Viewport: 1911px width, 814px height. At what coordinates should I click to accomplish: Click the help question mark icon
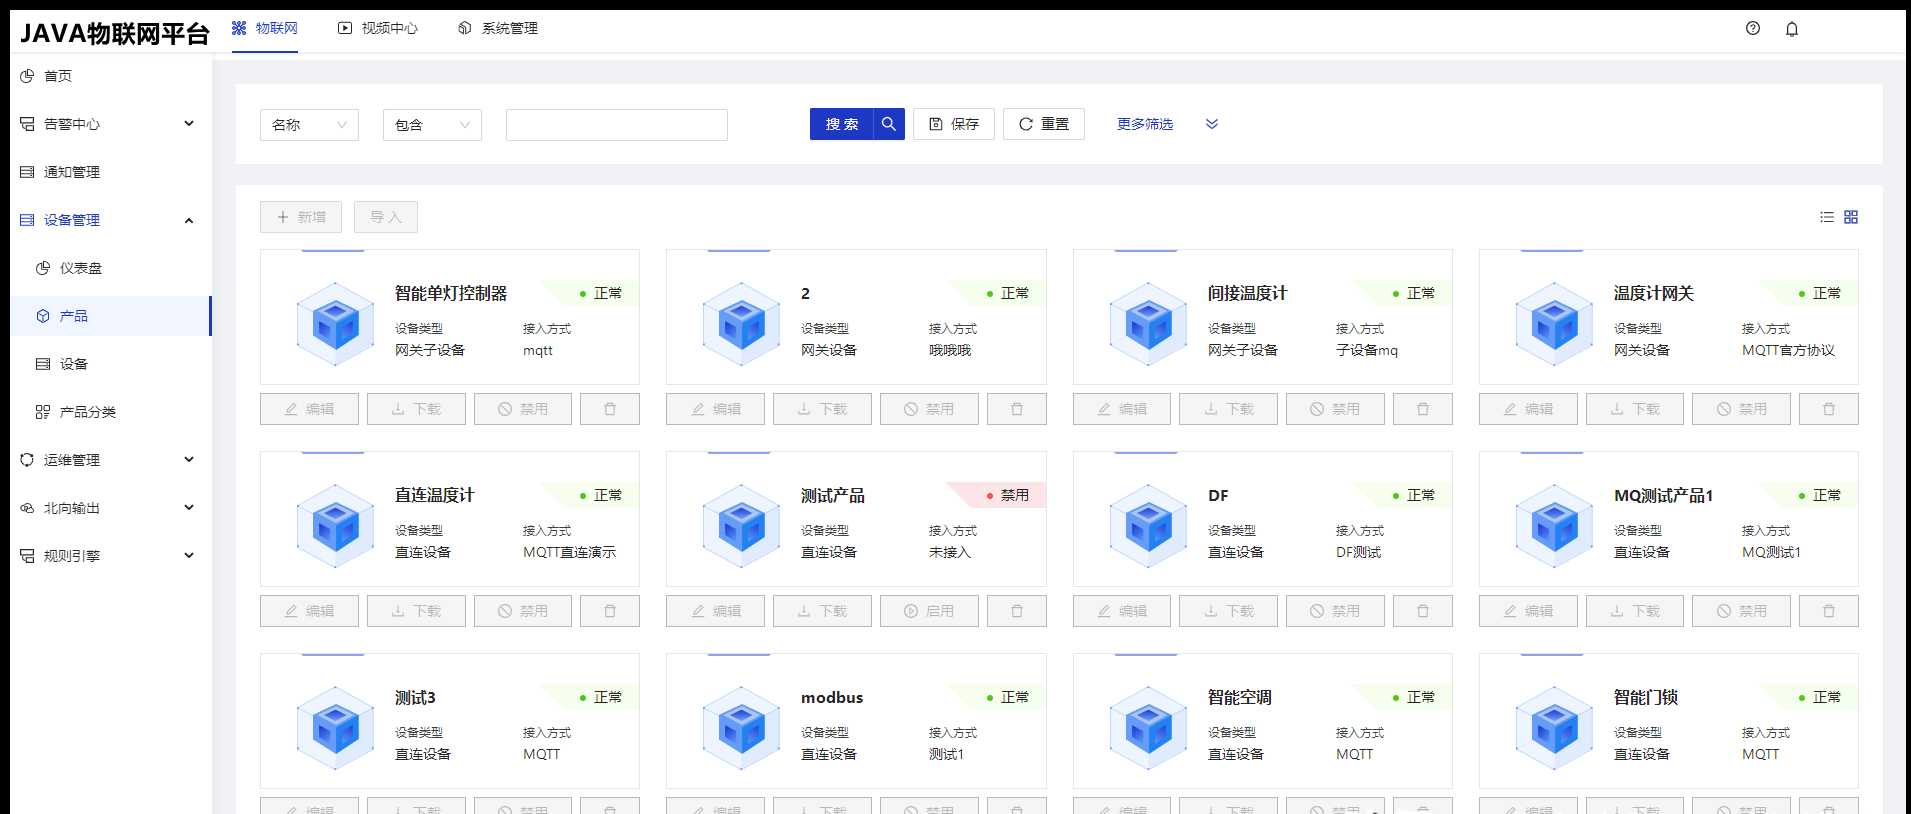pyautogui.click(x=1753, y=28)
